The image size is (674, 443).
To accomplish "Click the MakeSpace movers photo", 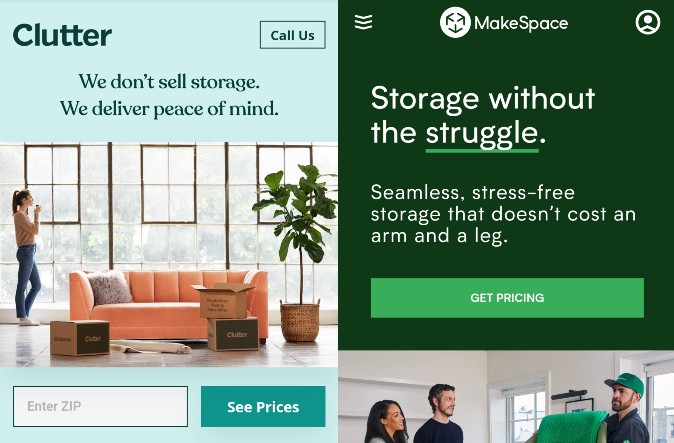I will [506, 397].
